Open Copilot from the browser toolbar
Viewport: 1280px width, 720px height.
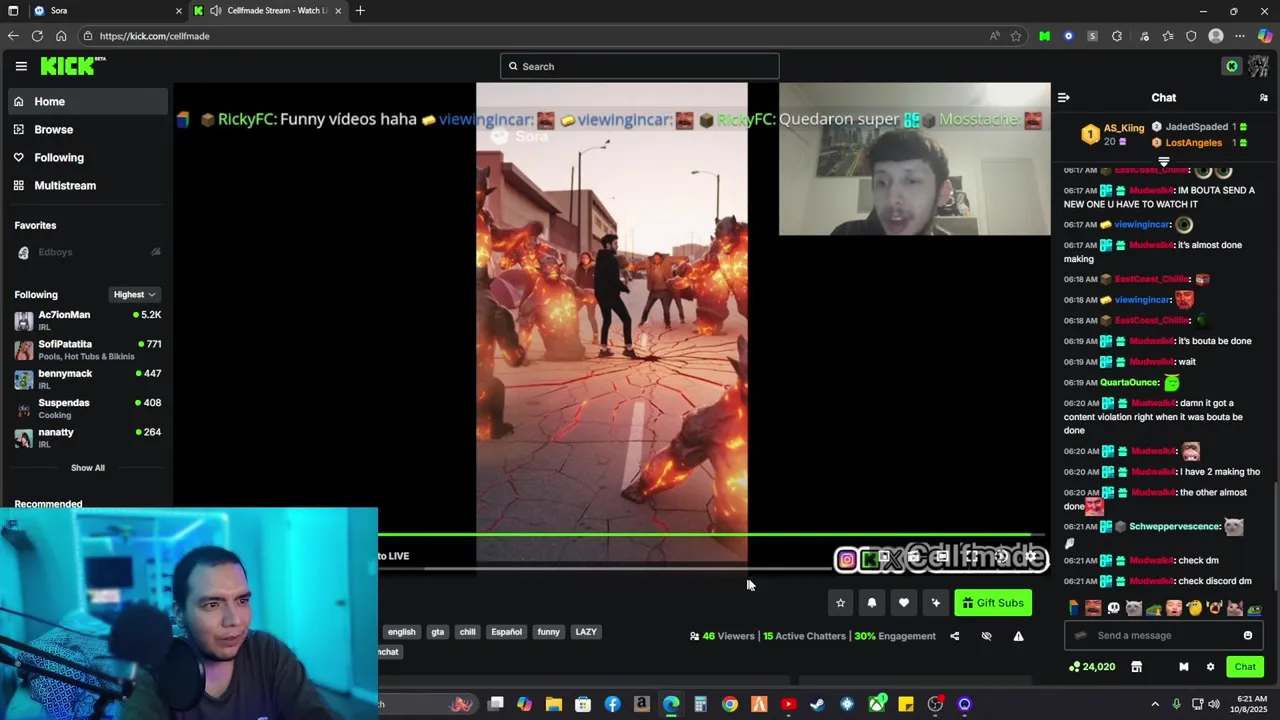point(1265,36)
